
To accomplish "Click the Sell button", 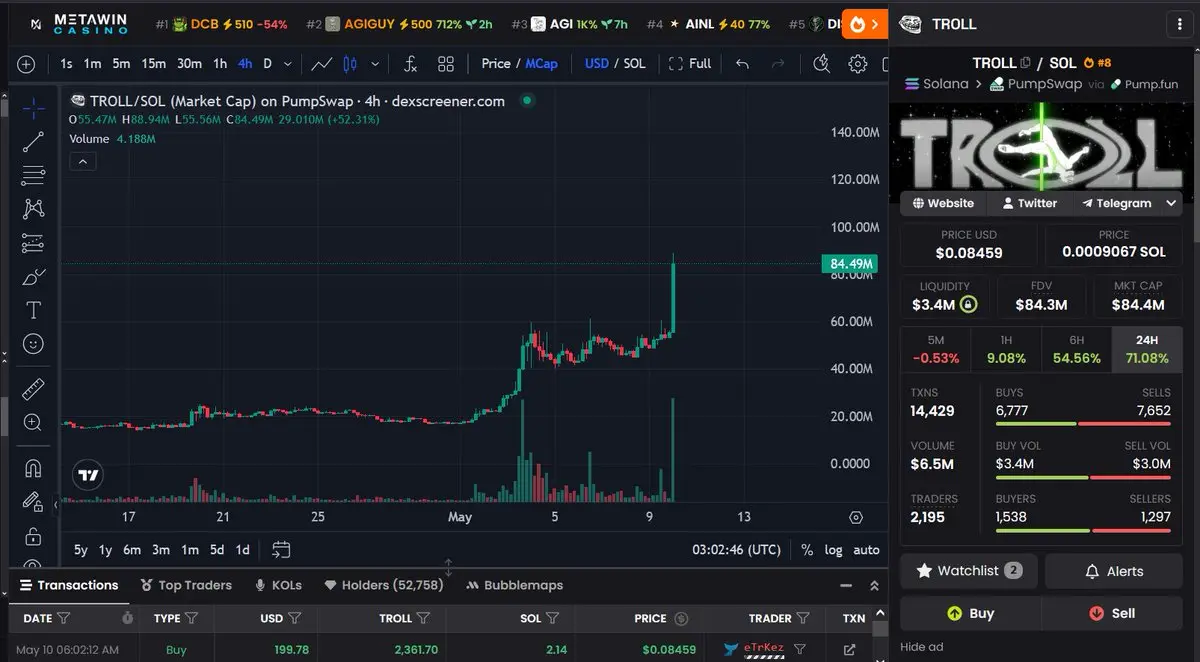I will click(1112, 613).
